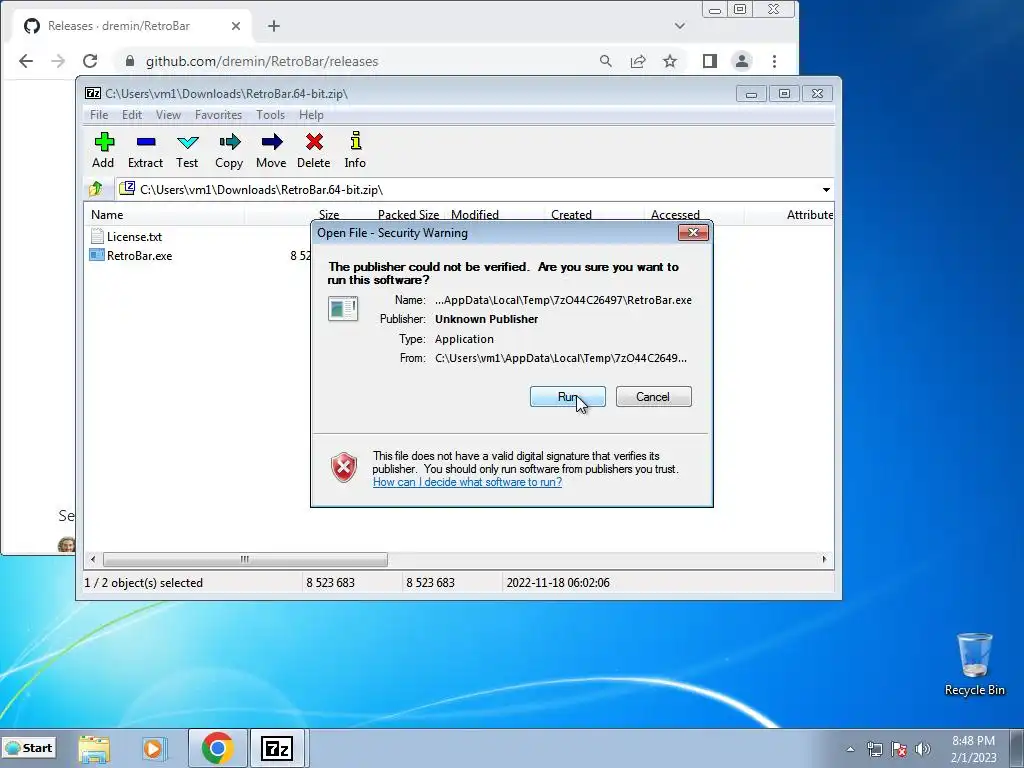Image resolution: width=1024 pixels, height=768 pixels.
Task: Select the RetroBar.exe file icon
Action: pyautogui.click(x=97, y=255)
